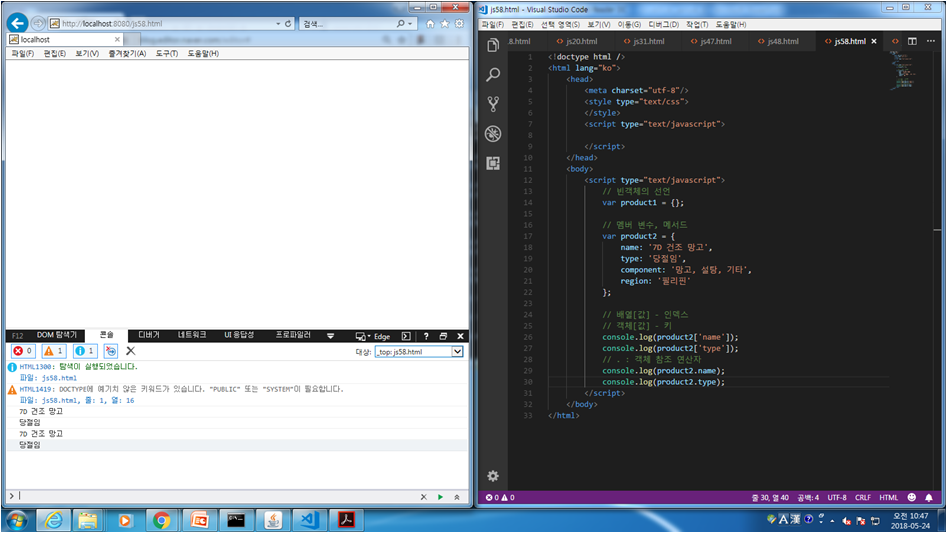Open VS Code 파일(F) menu
This screenshot has width=947, height=533.
coord(492,24)
